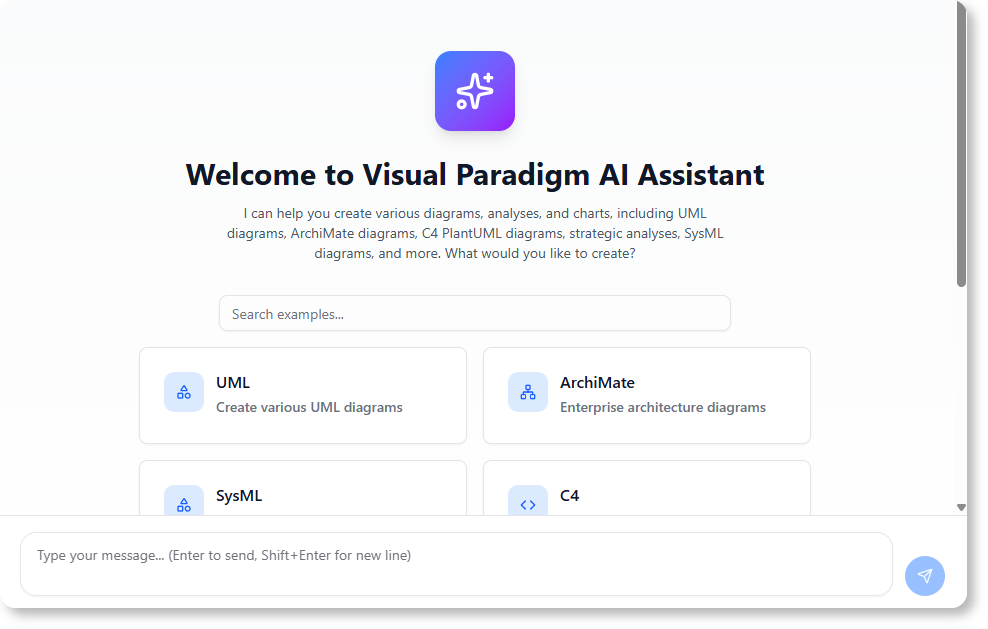Click the "Enterprise architecture diagrams" description
988x629 pixels.
663,407
